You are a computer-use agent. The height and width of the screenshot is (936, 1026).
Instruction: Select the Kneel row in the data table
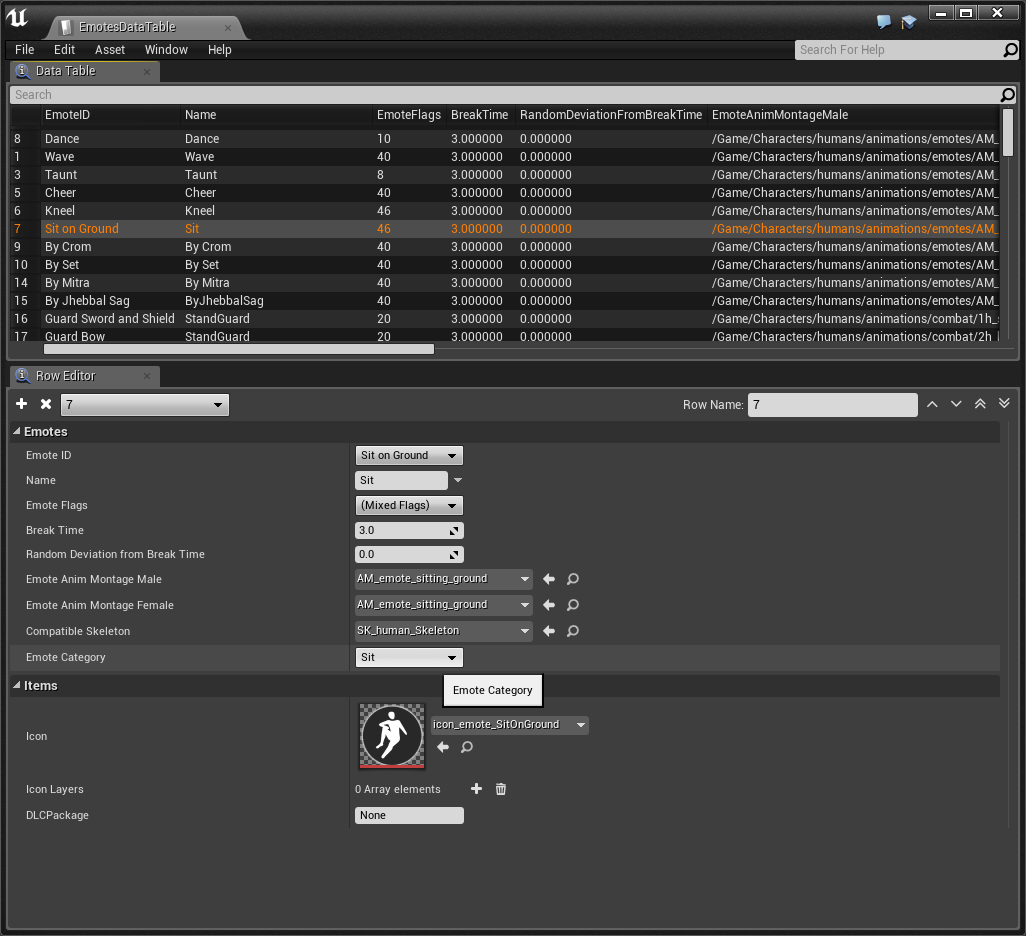(60, 211)
